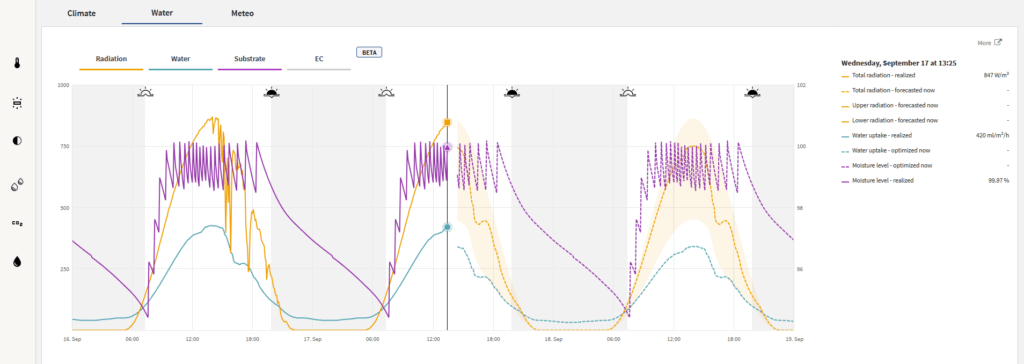This screenshot has height=364, width=1024.
Task: Click the orange square radiation data marker
Action: click(x=447, y=122)
